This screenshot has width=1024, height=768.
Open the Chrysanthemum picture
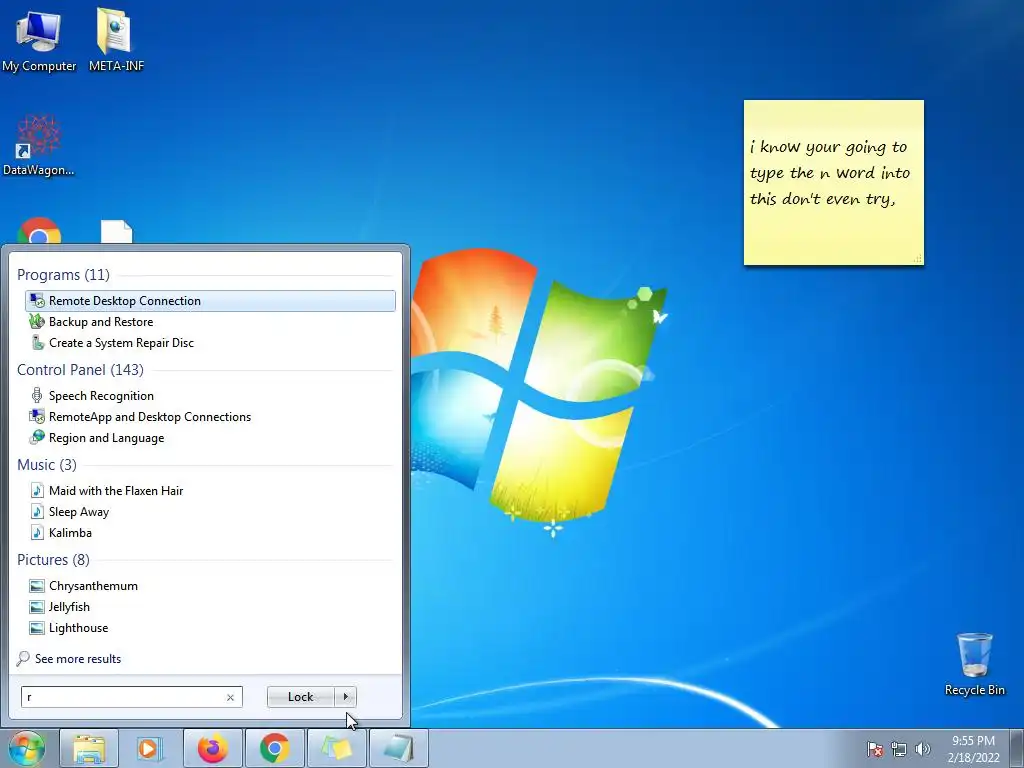click(93, 586)
